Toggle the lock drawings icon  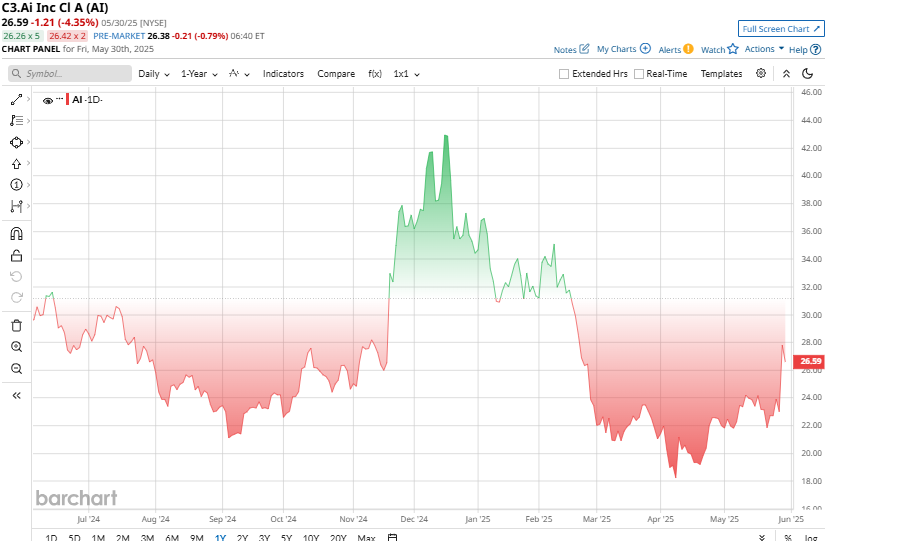pyautogui.click(x=16, y=255)
